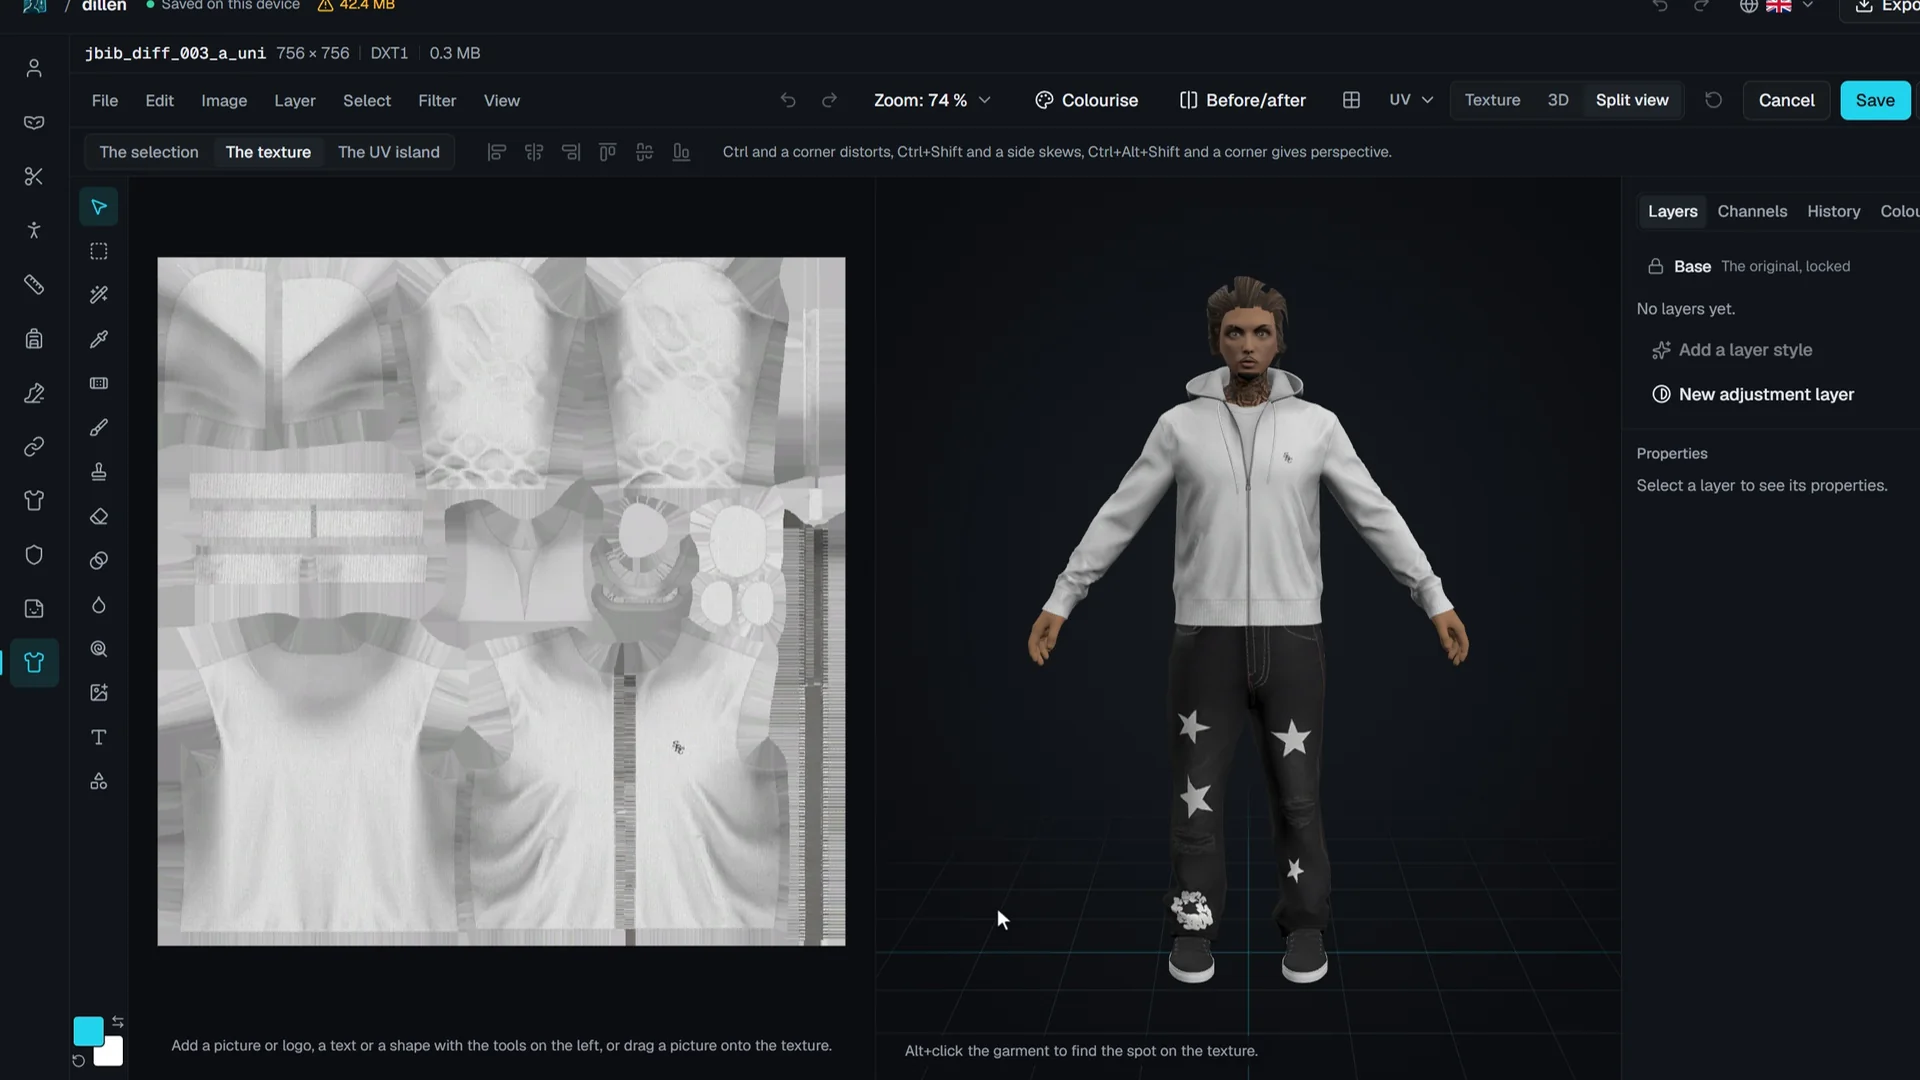Open the UV overlay dropdown
Viewport: 1920px width, 1080px height.
tap(1411, 100)
